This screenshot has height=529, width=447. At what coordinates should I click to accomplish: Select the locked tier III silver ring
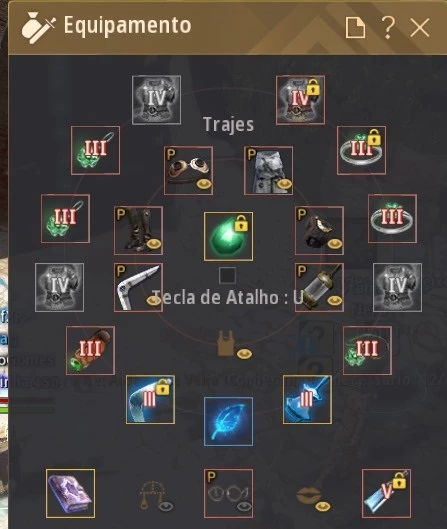pos(361,150)
